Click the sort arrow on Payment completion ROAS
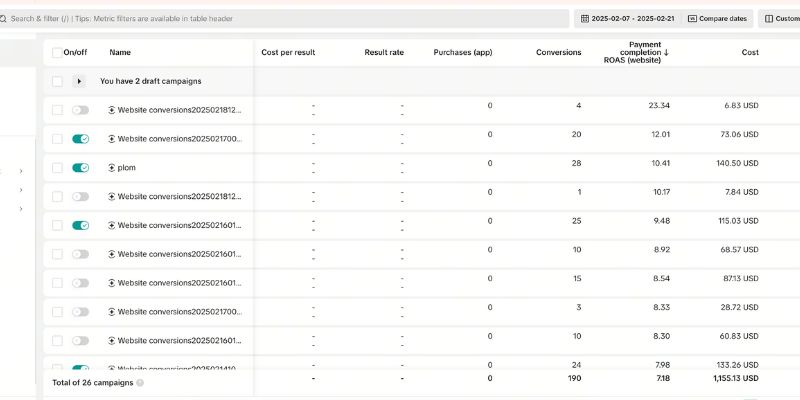 [x=666, y=52]
